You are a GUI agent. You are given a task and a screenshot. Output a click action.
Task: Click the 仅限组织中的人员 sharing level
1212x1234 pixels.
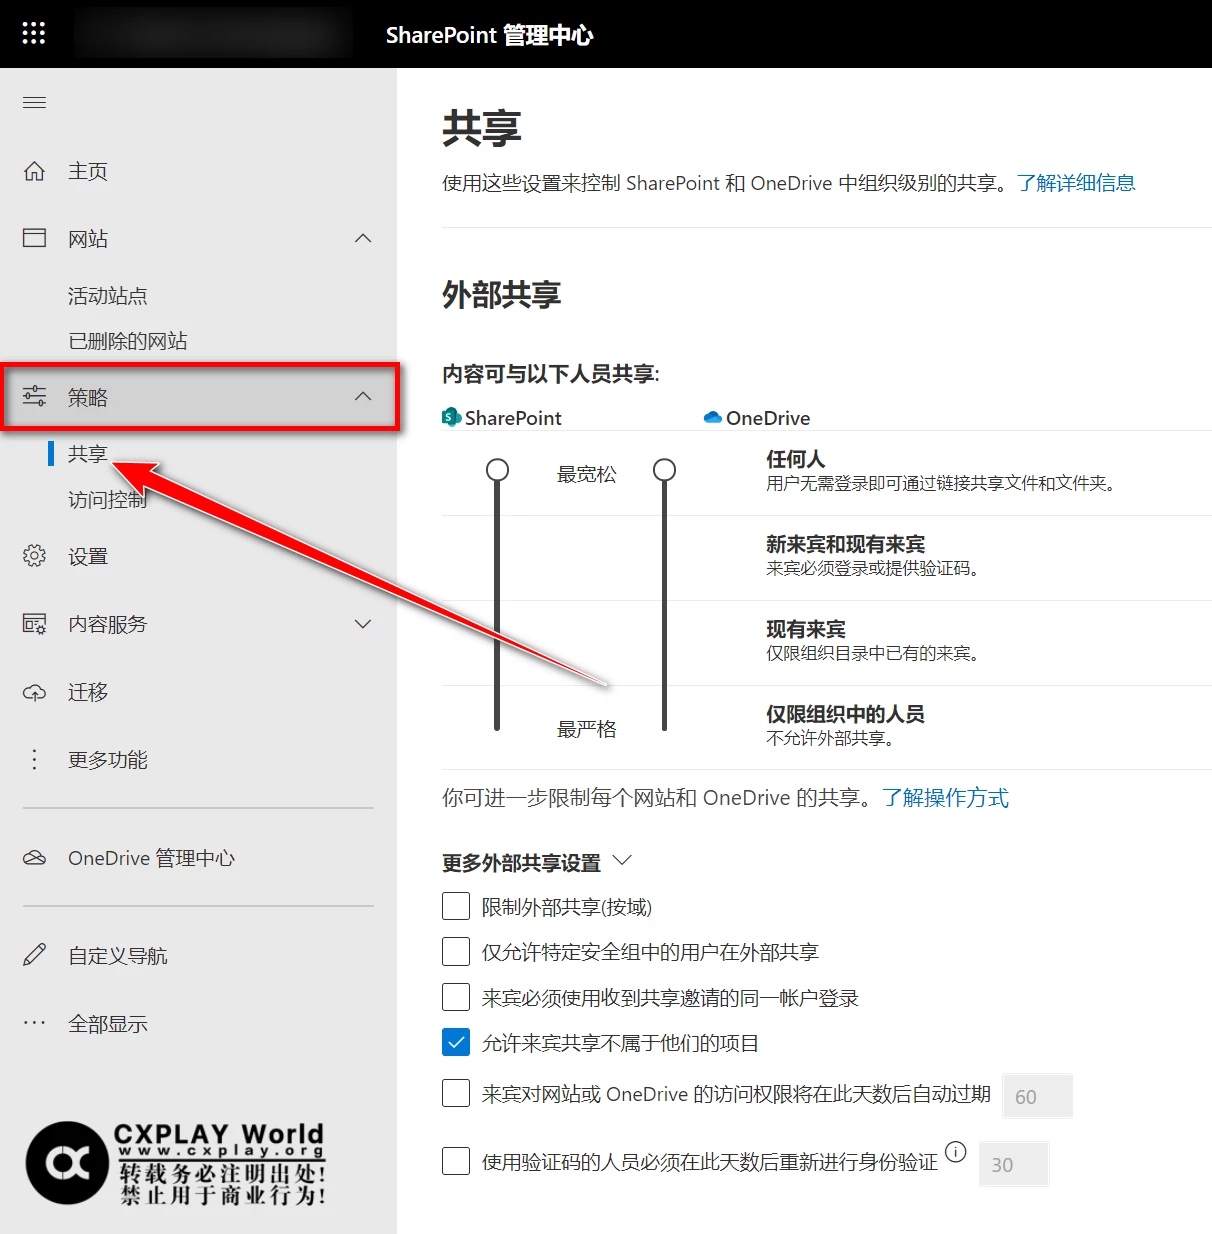845,714
